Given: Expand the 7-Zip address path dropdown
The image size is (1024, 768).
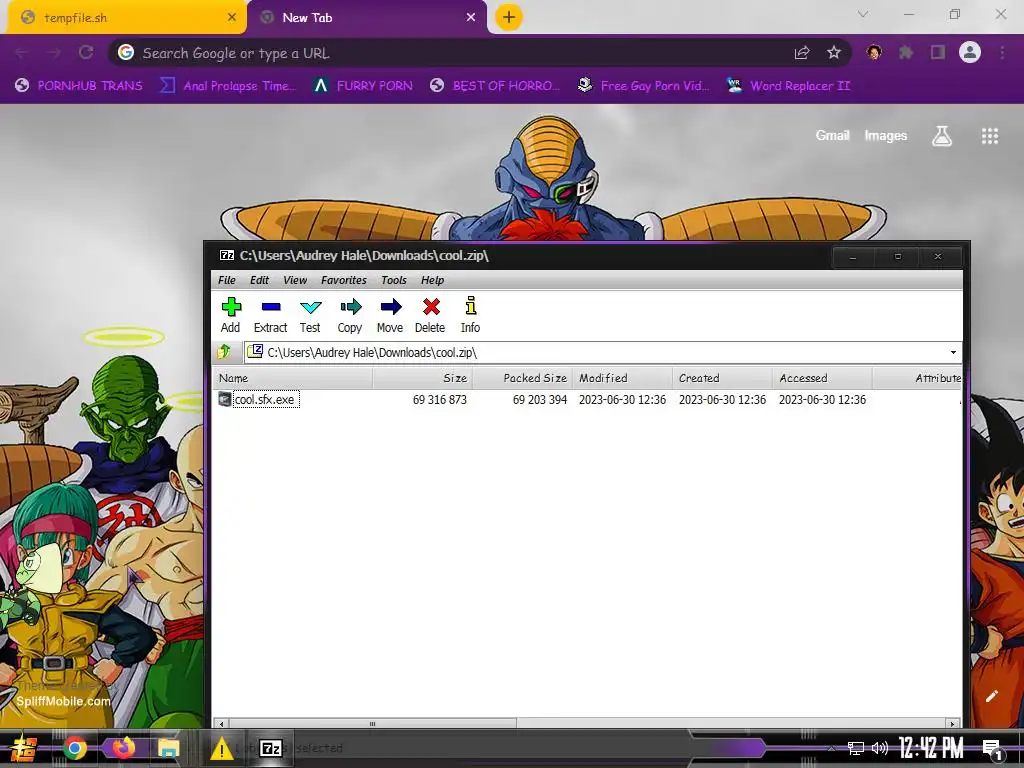Looking at the screenshot, I should 953,353.
